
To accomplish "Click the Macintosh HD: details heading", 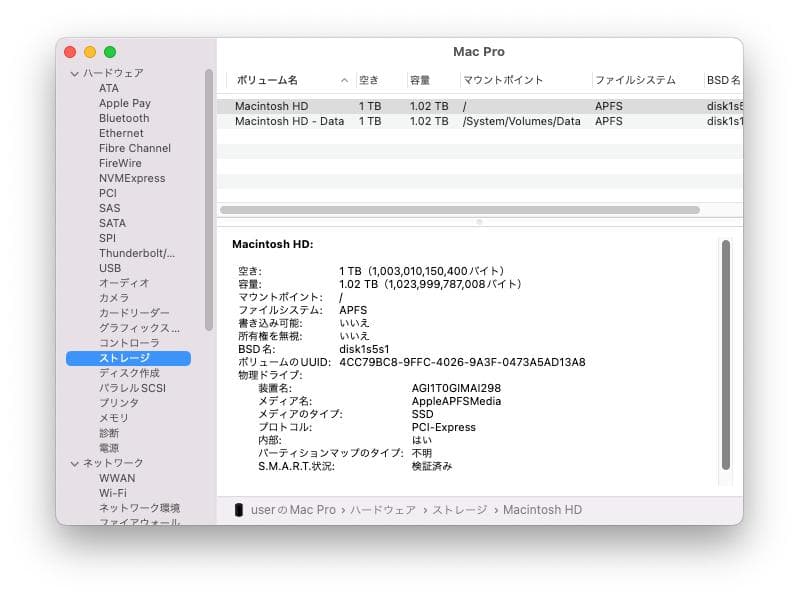I will tap(273, 244).
